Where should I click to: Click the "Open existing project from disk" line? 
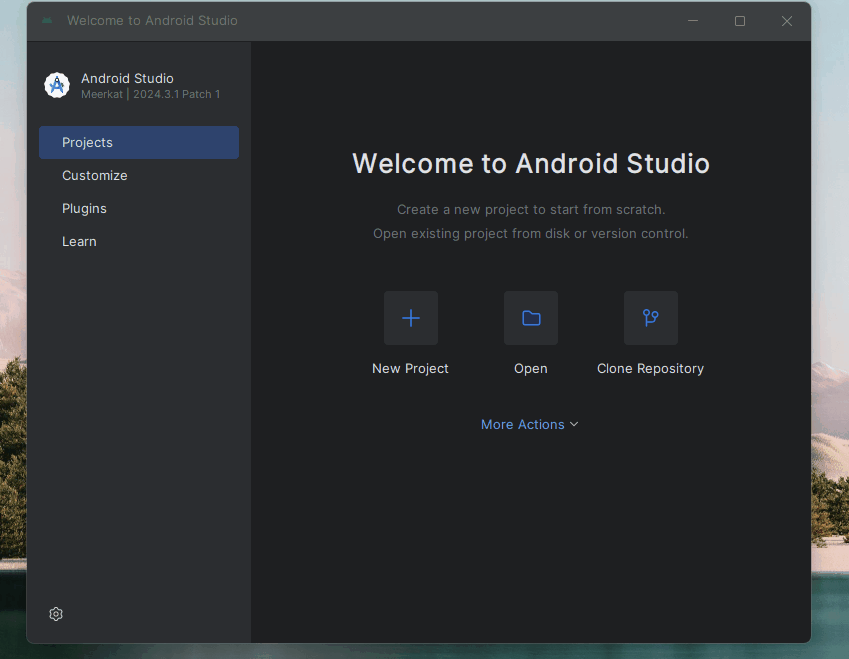[531, 233]
